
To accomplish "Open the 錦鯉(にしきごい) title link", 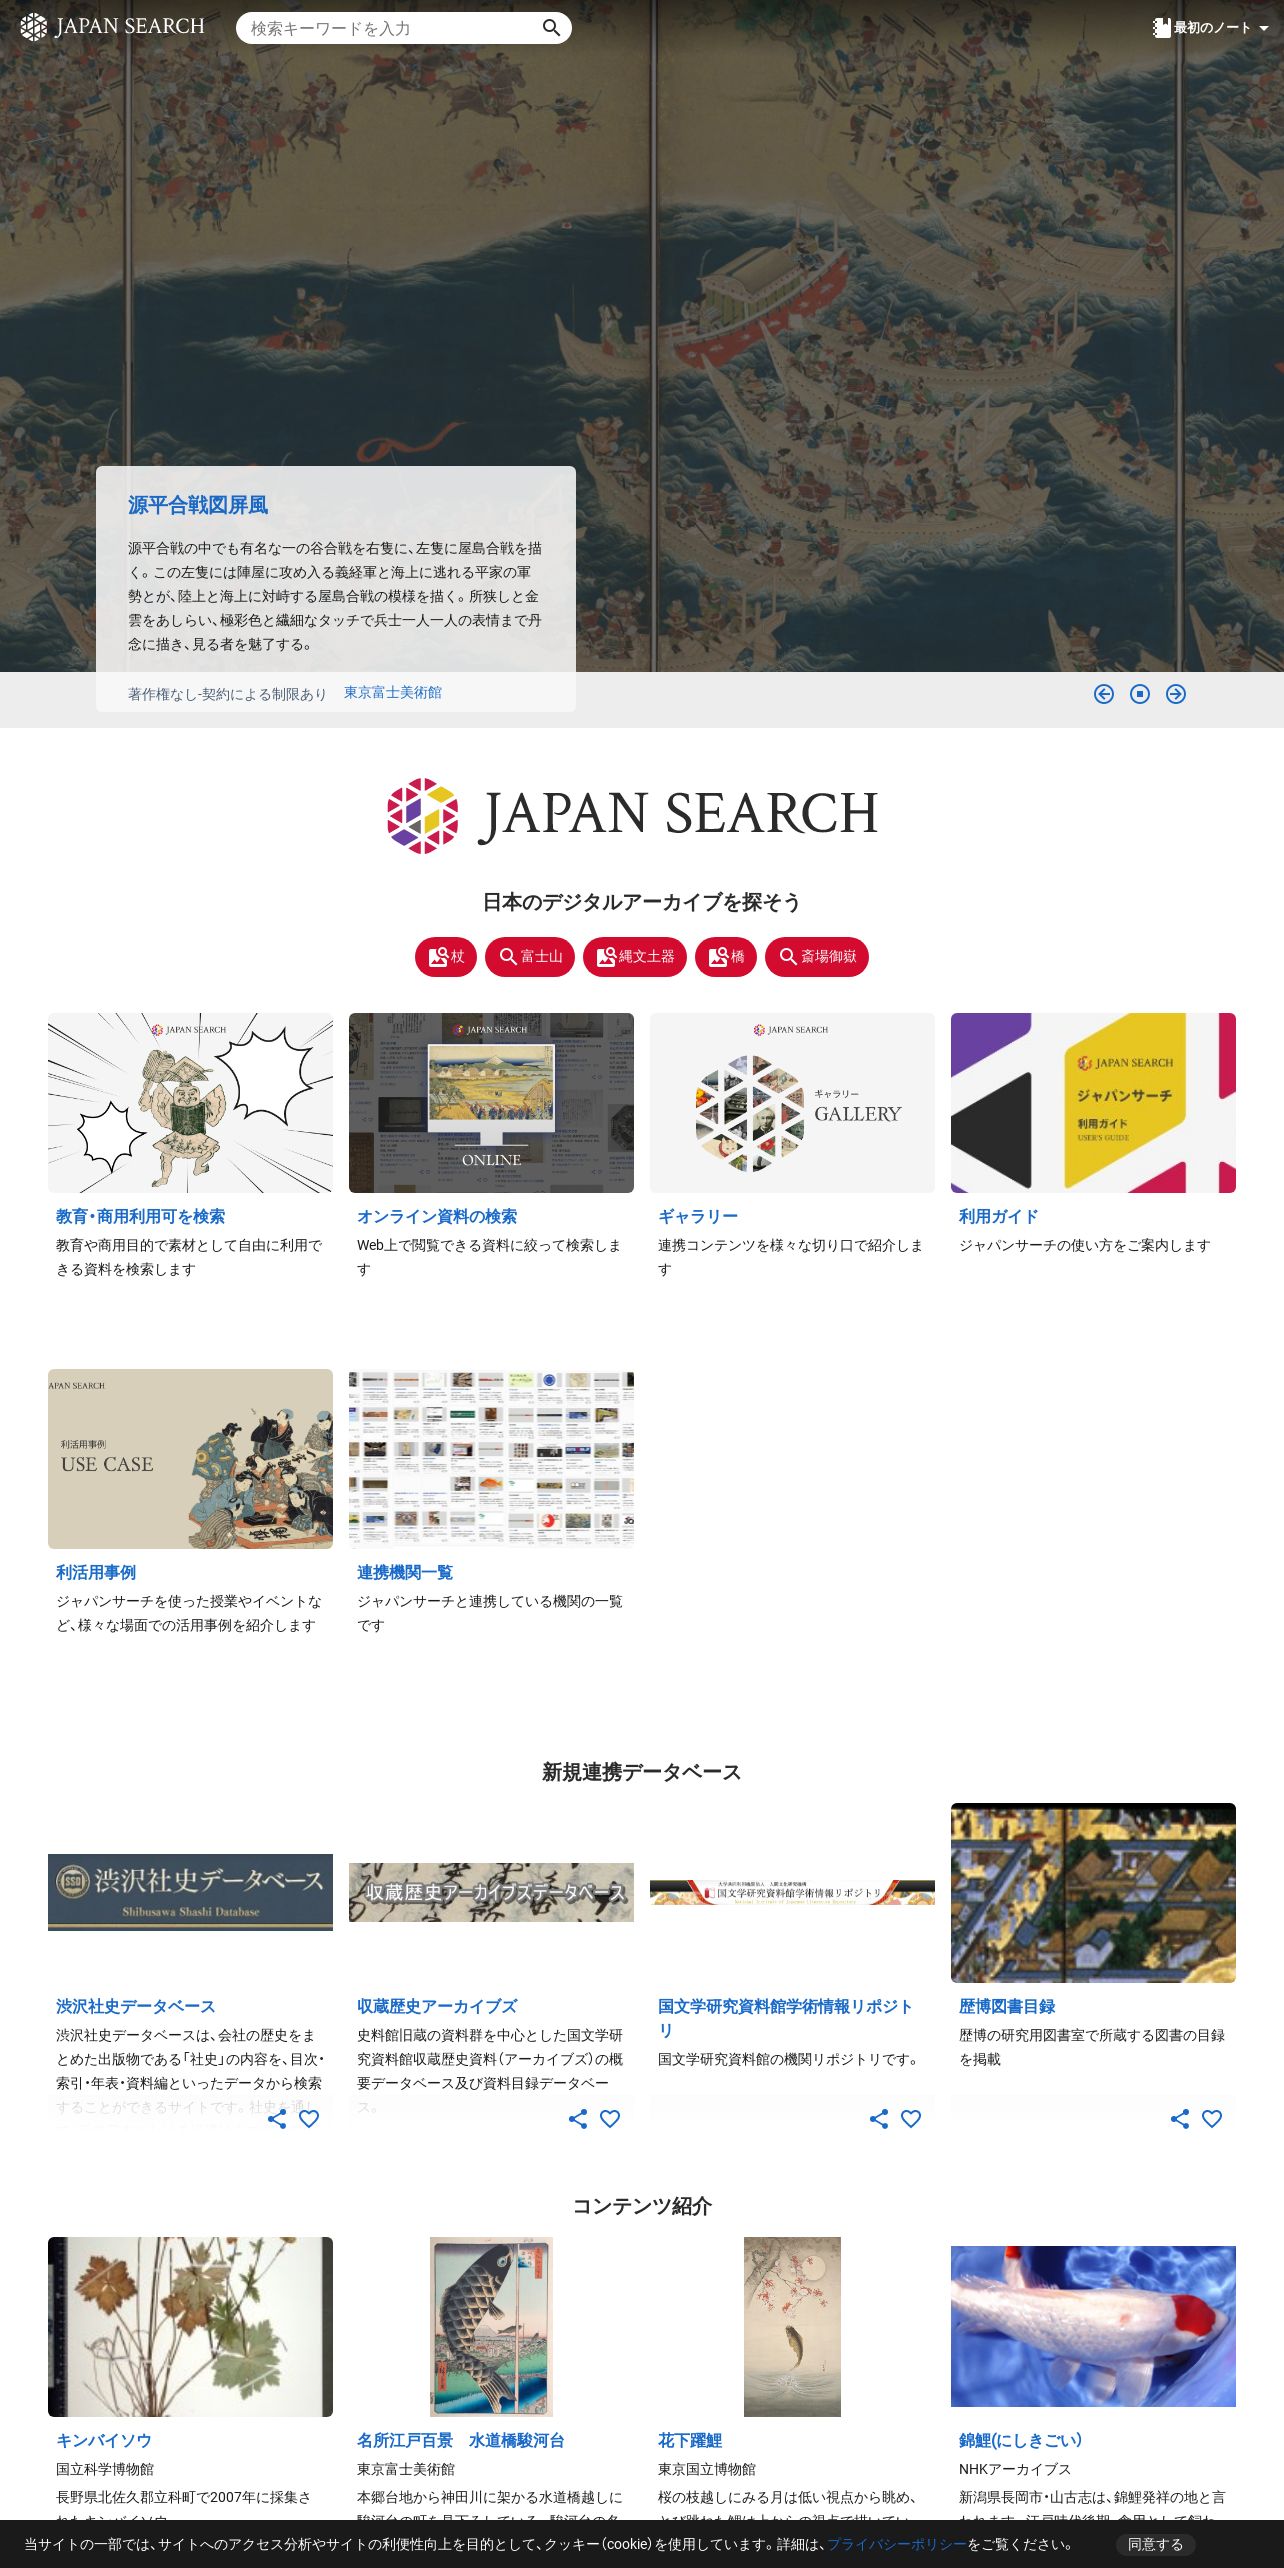I will click(x=1021, y=2440).
